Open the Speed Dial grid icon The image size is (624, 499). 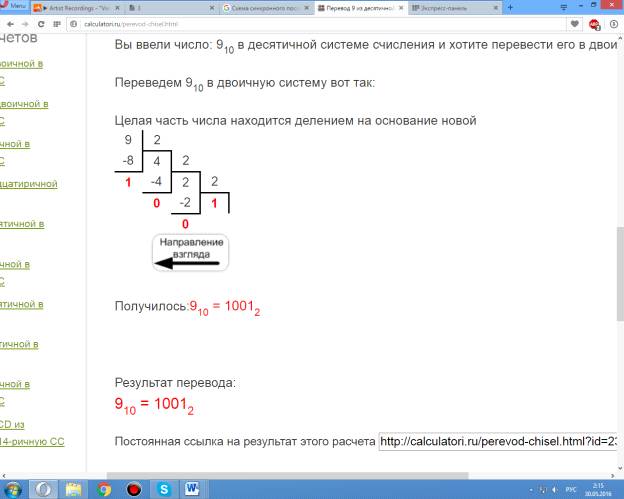click(57, 24)
